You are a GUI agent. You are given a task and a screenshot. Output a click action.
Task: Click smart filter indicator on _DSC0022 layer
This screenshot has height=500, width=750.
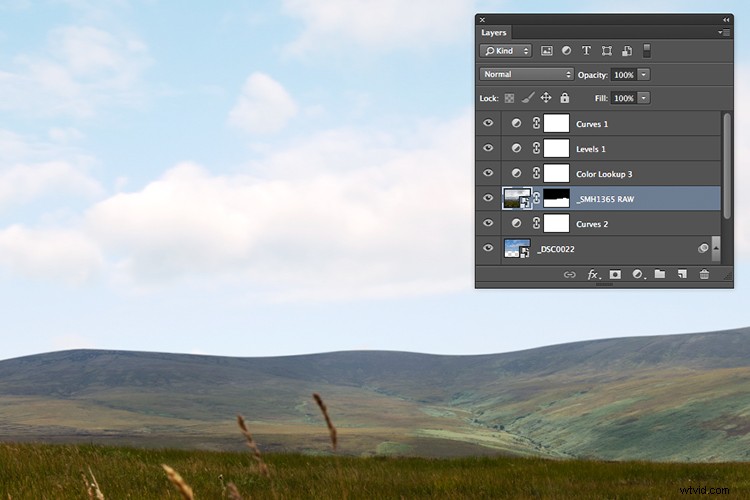coord(703,248)
